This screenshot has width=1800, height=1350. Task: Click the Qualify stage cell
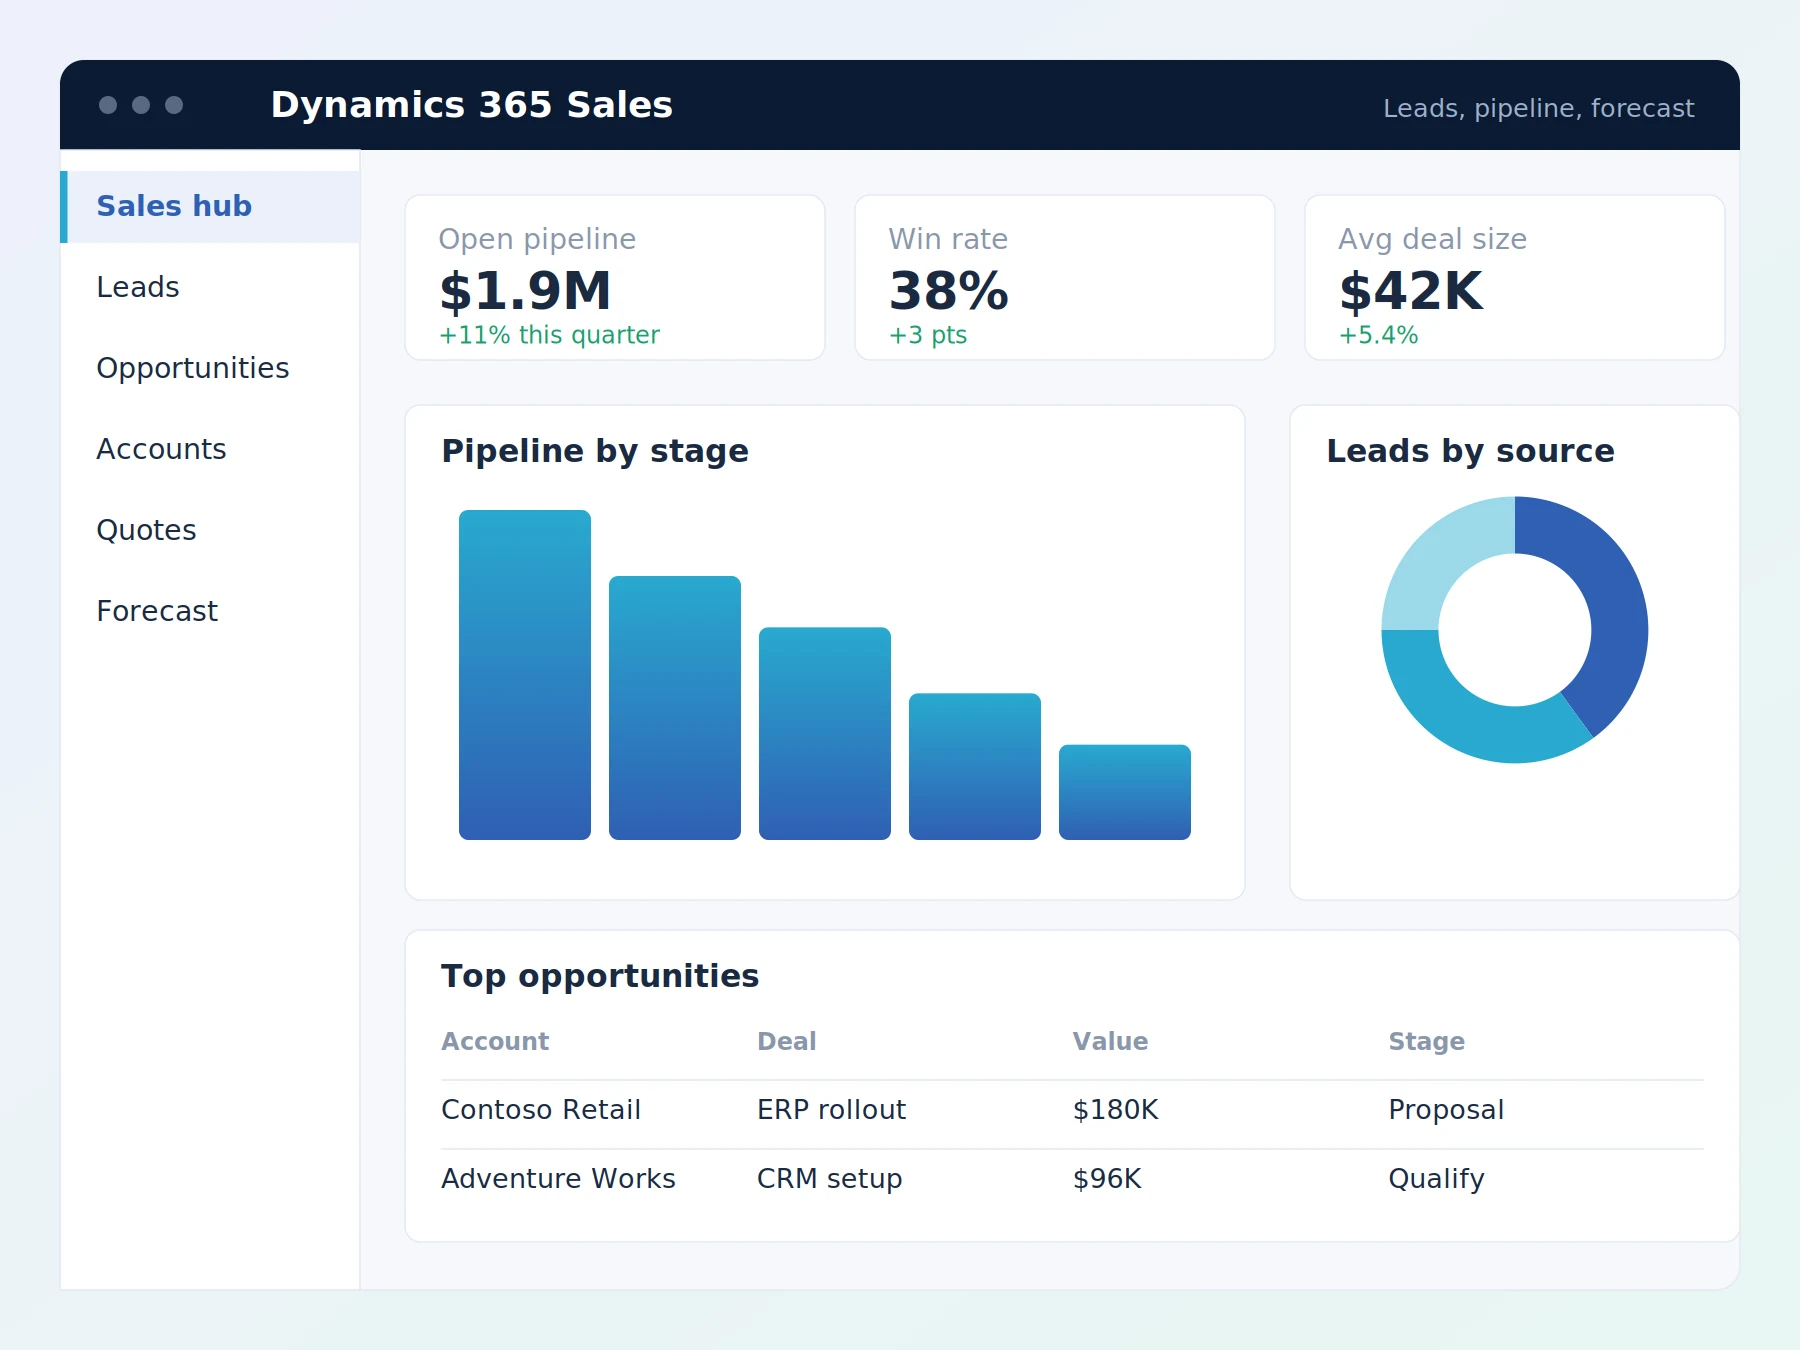[x=1436, y=1179]
